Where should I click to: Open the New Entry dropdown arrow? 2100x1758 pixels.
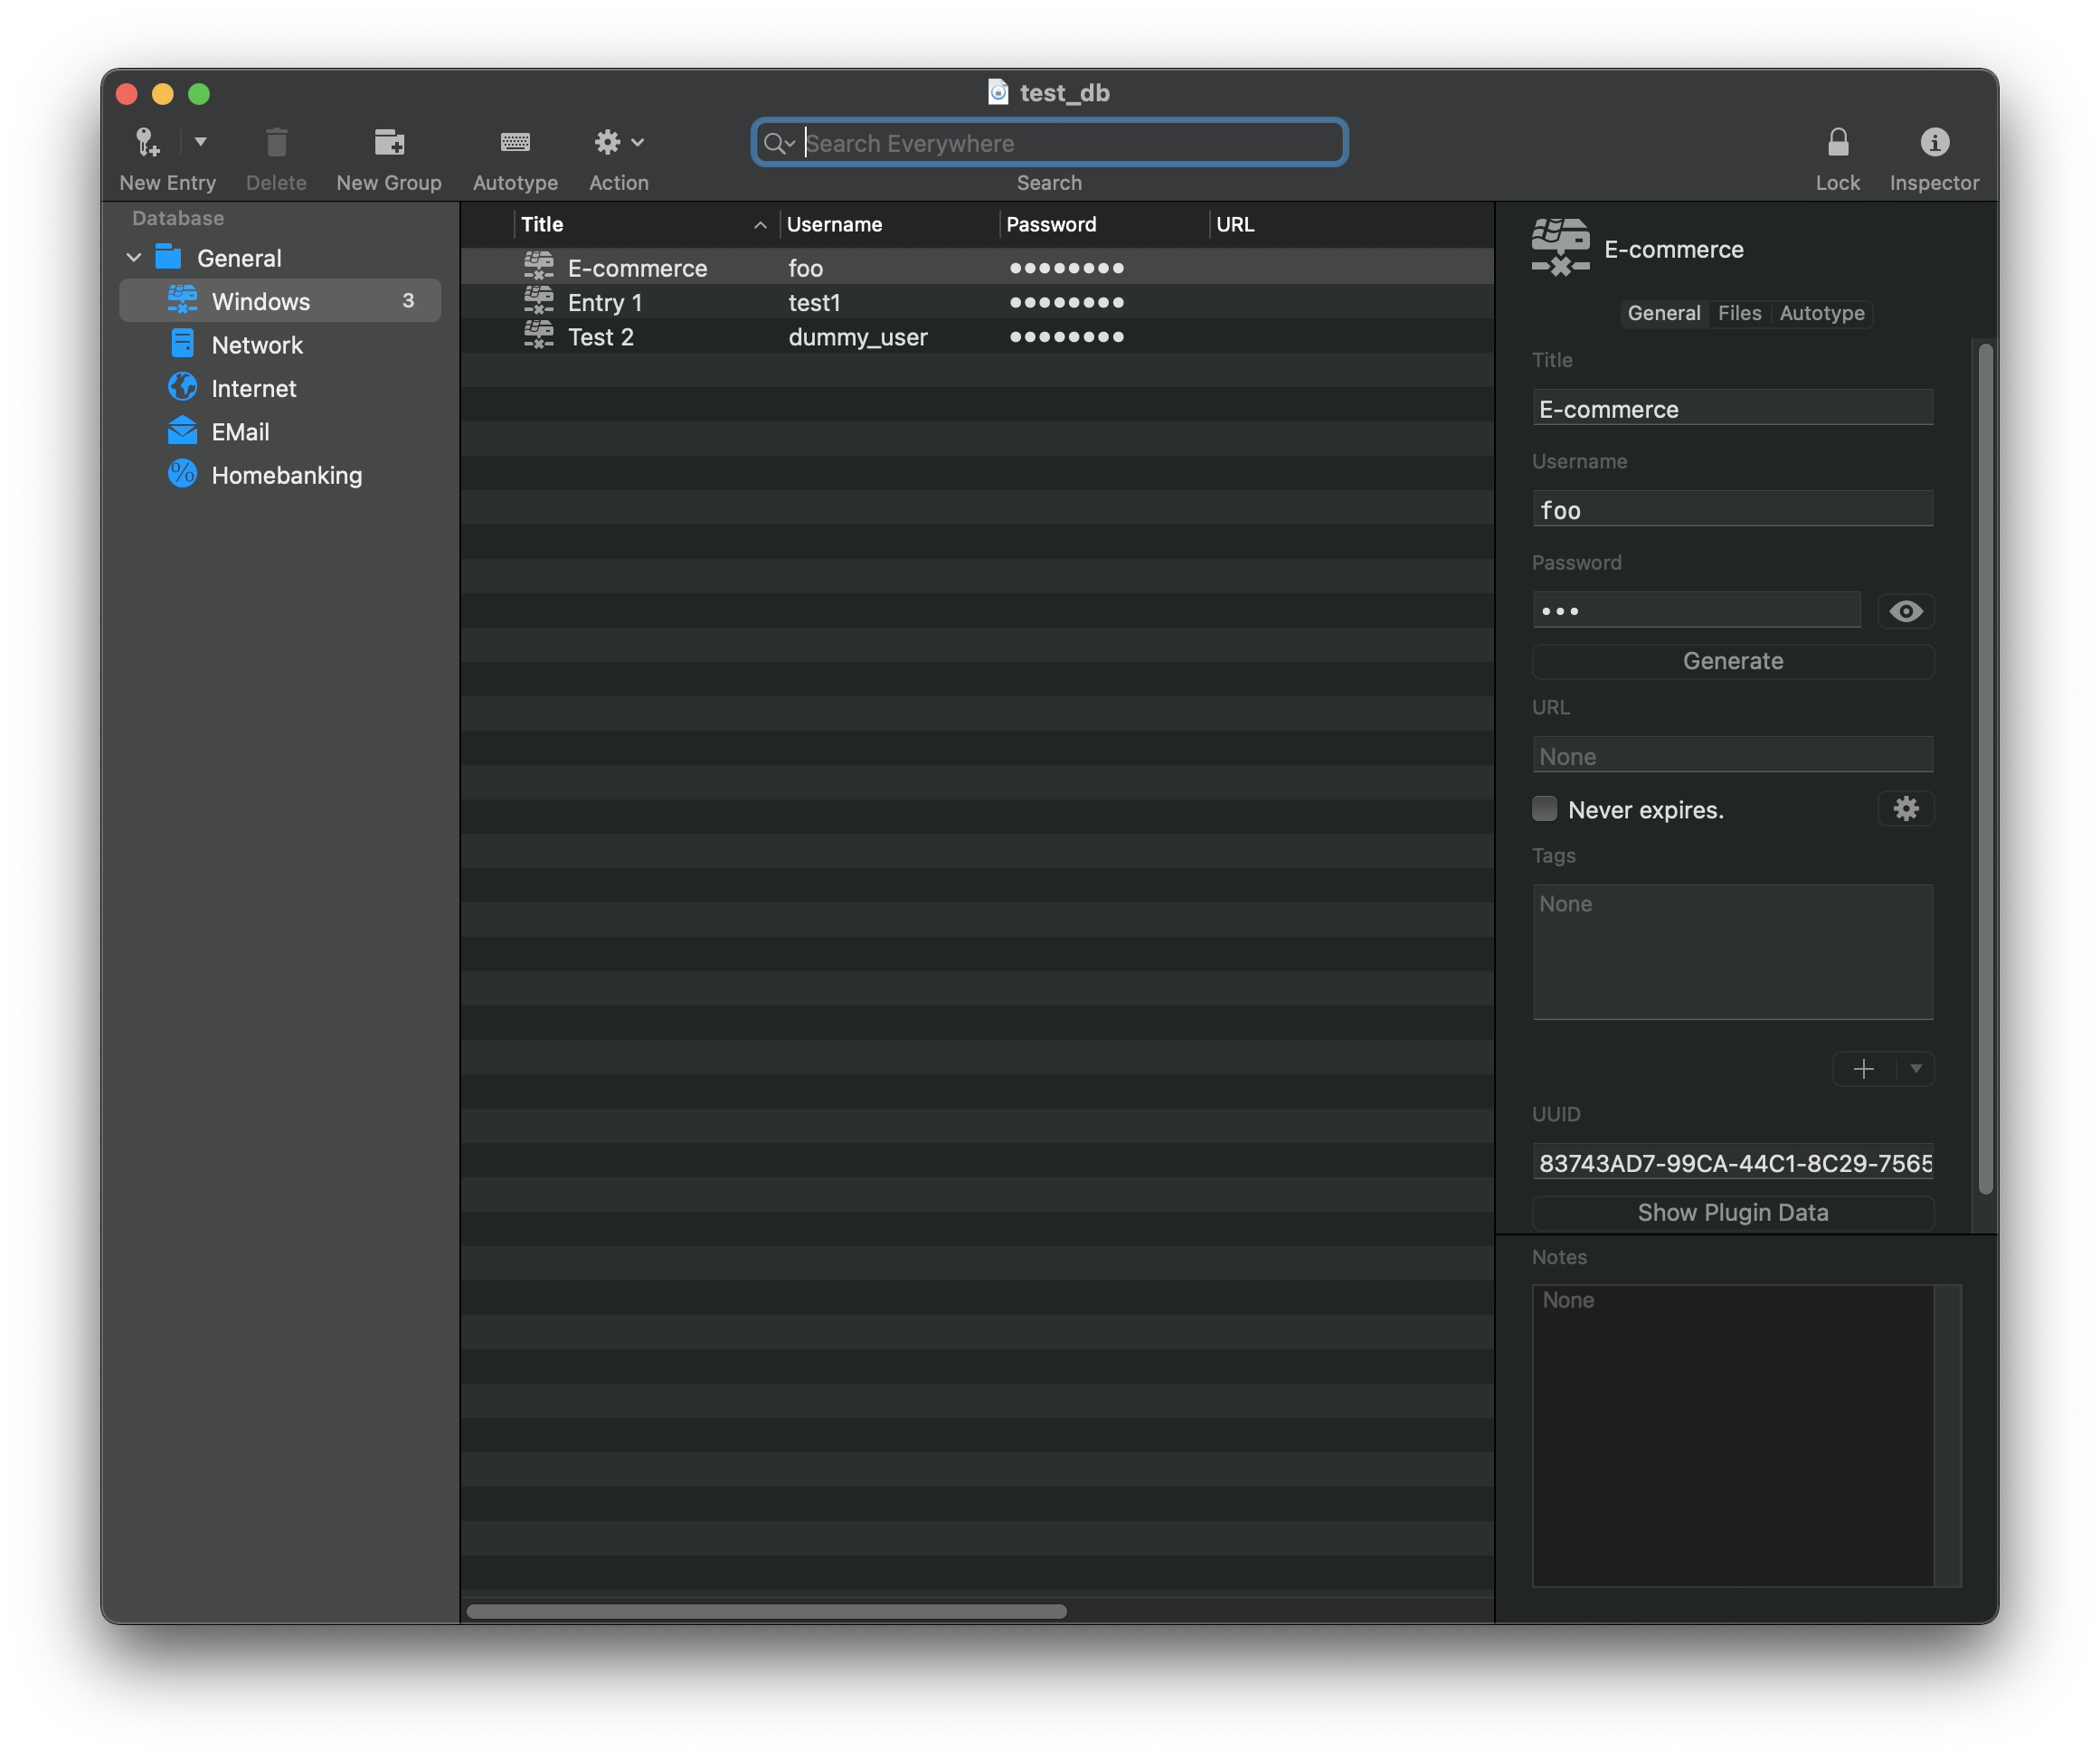click(x=200, y=142)
